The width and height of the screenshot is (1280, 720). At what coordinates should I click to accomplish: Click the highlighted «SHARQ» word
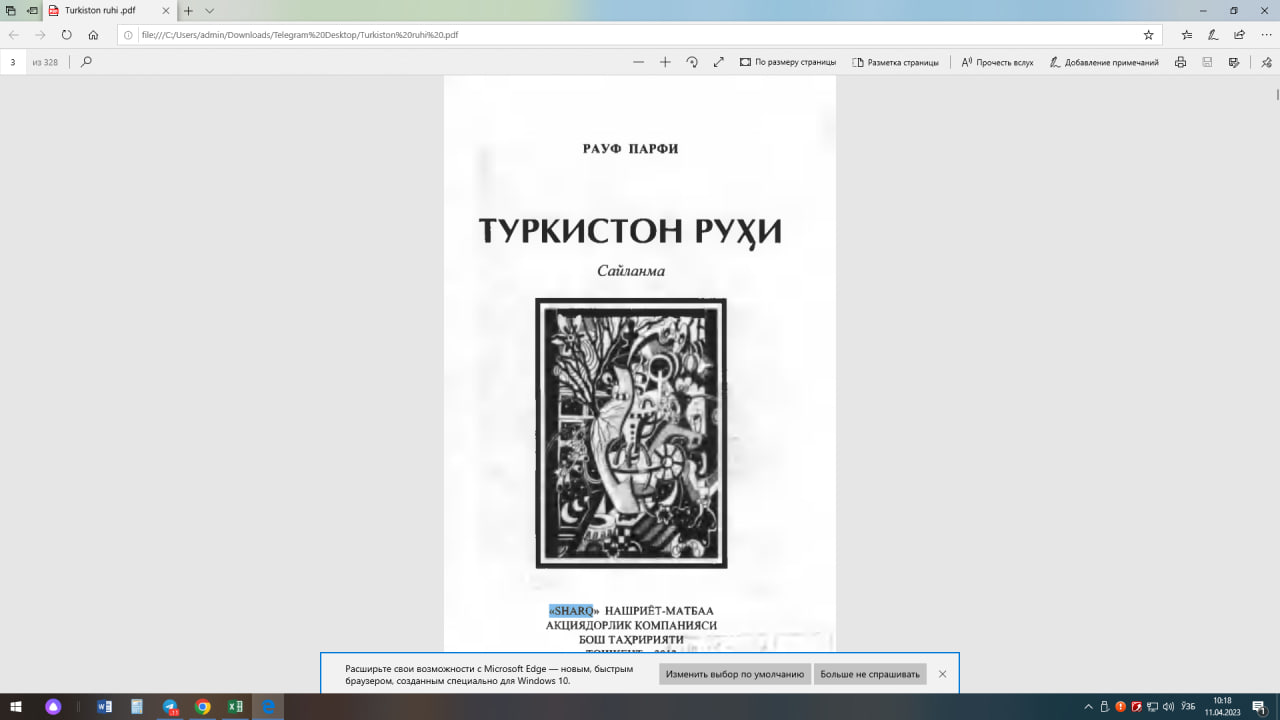[572, 610]
